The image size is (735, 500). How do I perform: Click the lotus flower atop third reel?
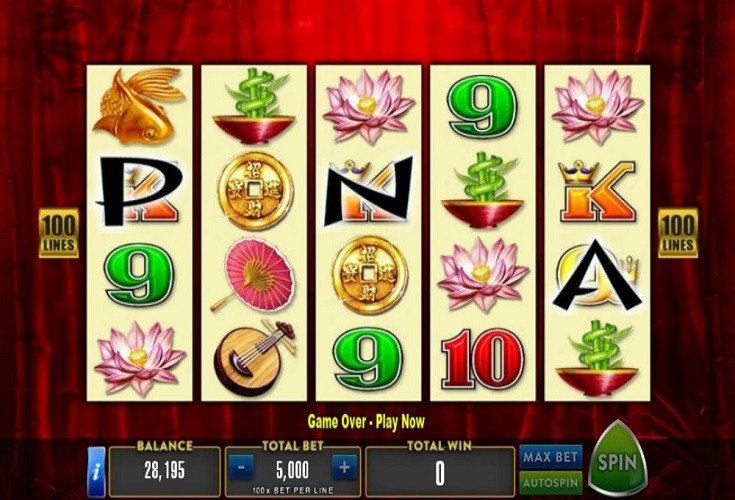tap(368, 106)
